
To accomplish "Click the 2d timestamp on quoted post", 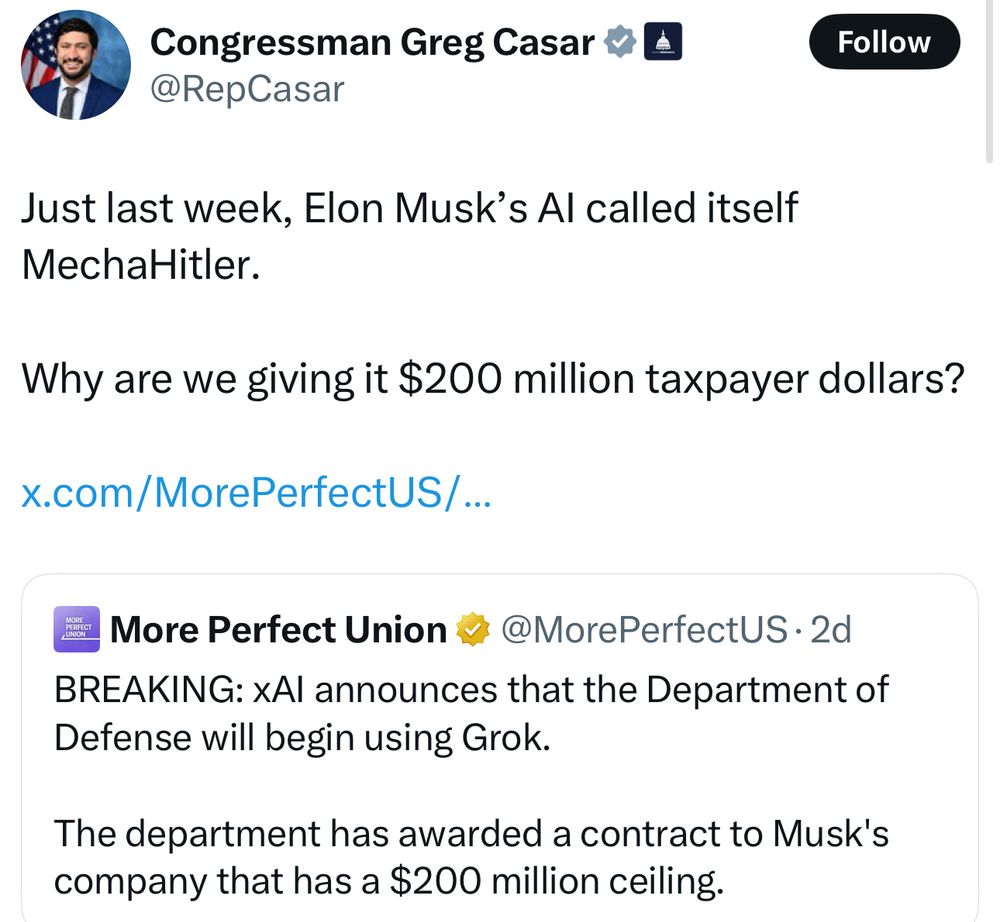I will click(x=830, y=630).
